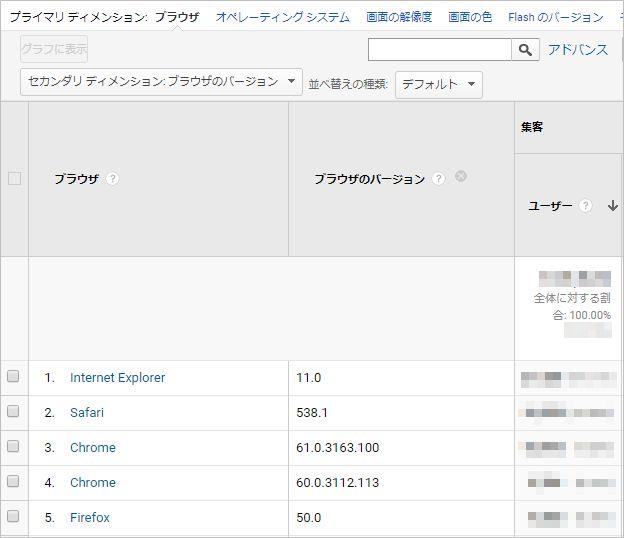Check the Chrome 61.0.3163.100 row checkbox
Screen dimensions: 624x538
click(x=13, y=446)
